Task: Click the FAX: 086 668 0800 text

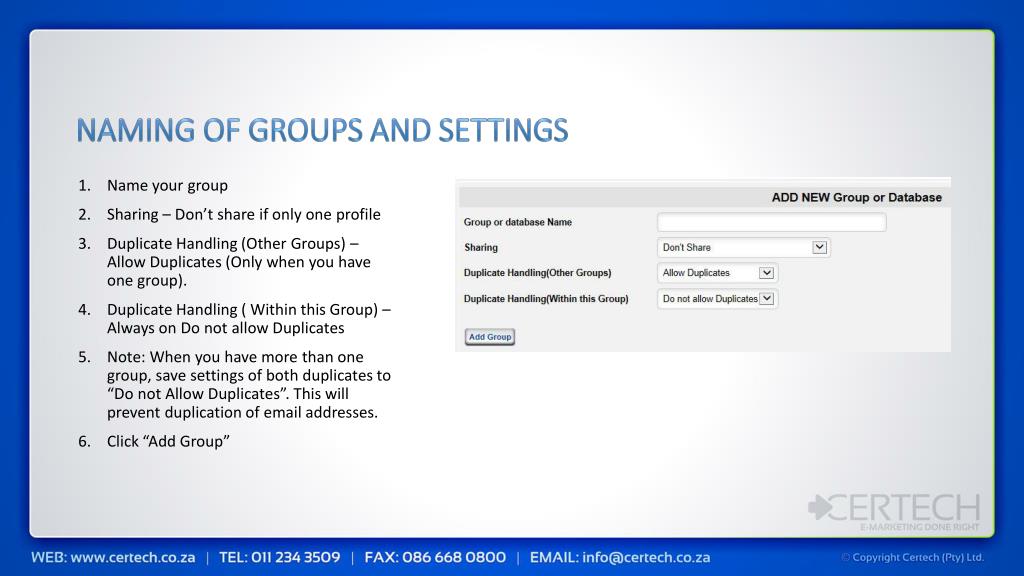Action: pyautogui.click(x=435, y=557)
